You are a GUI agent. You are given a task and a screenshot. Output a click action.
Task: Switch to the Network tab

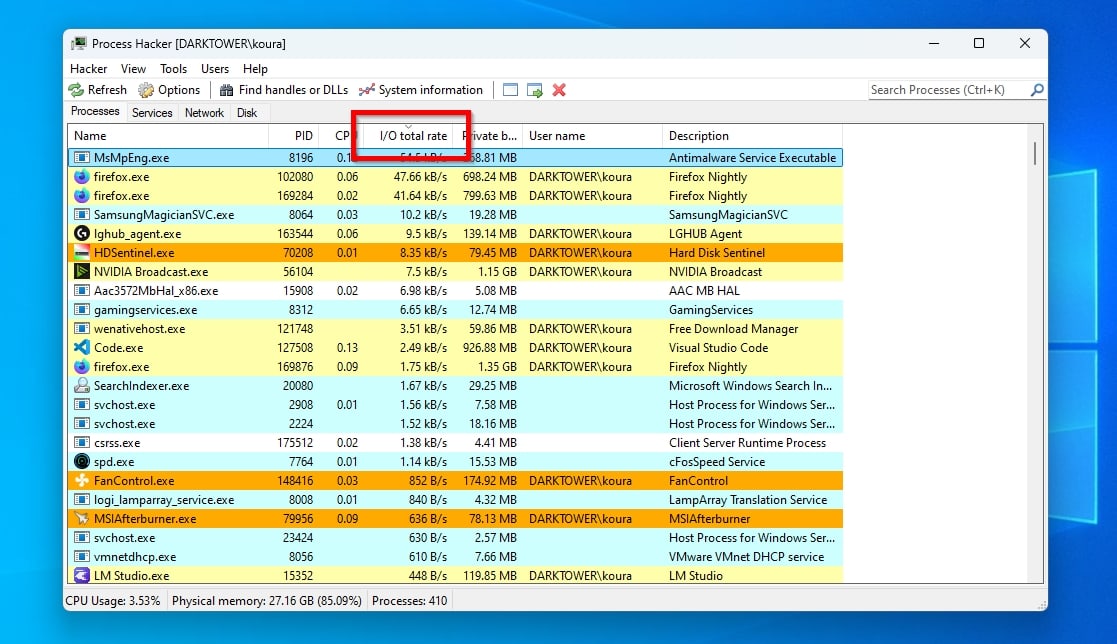tap(204, 113)
